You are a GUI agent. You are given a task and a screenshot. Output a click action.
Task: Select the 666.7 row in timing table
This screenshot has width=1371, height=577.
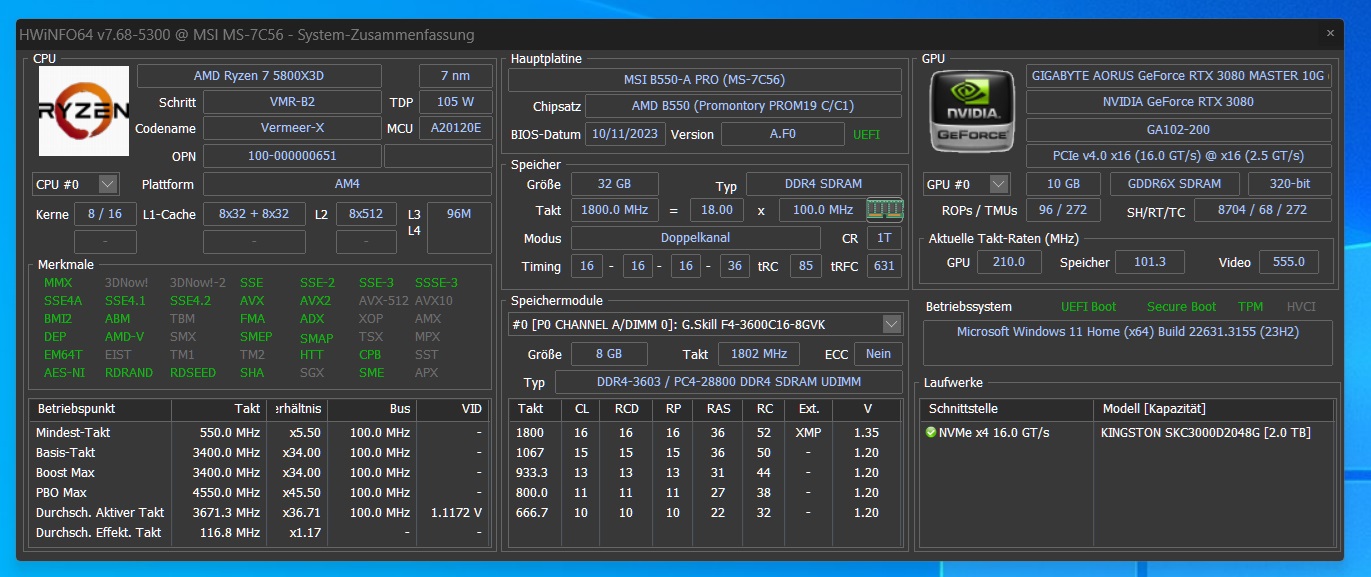(x=706, y=512)
